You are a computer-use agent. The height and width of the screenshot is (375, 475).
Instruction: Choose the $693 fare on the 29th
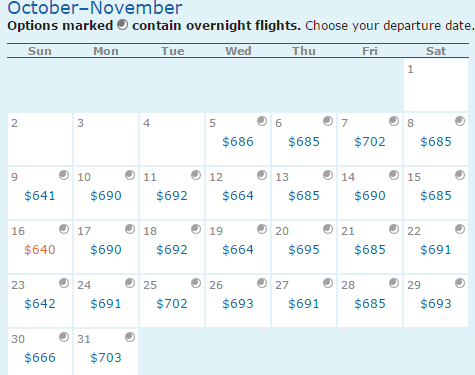pos(436,304)
